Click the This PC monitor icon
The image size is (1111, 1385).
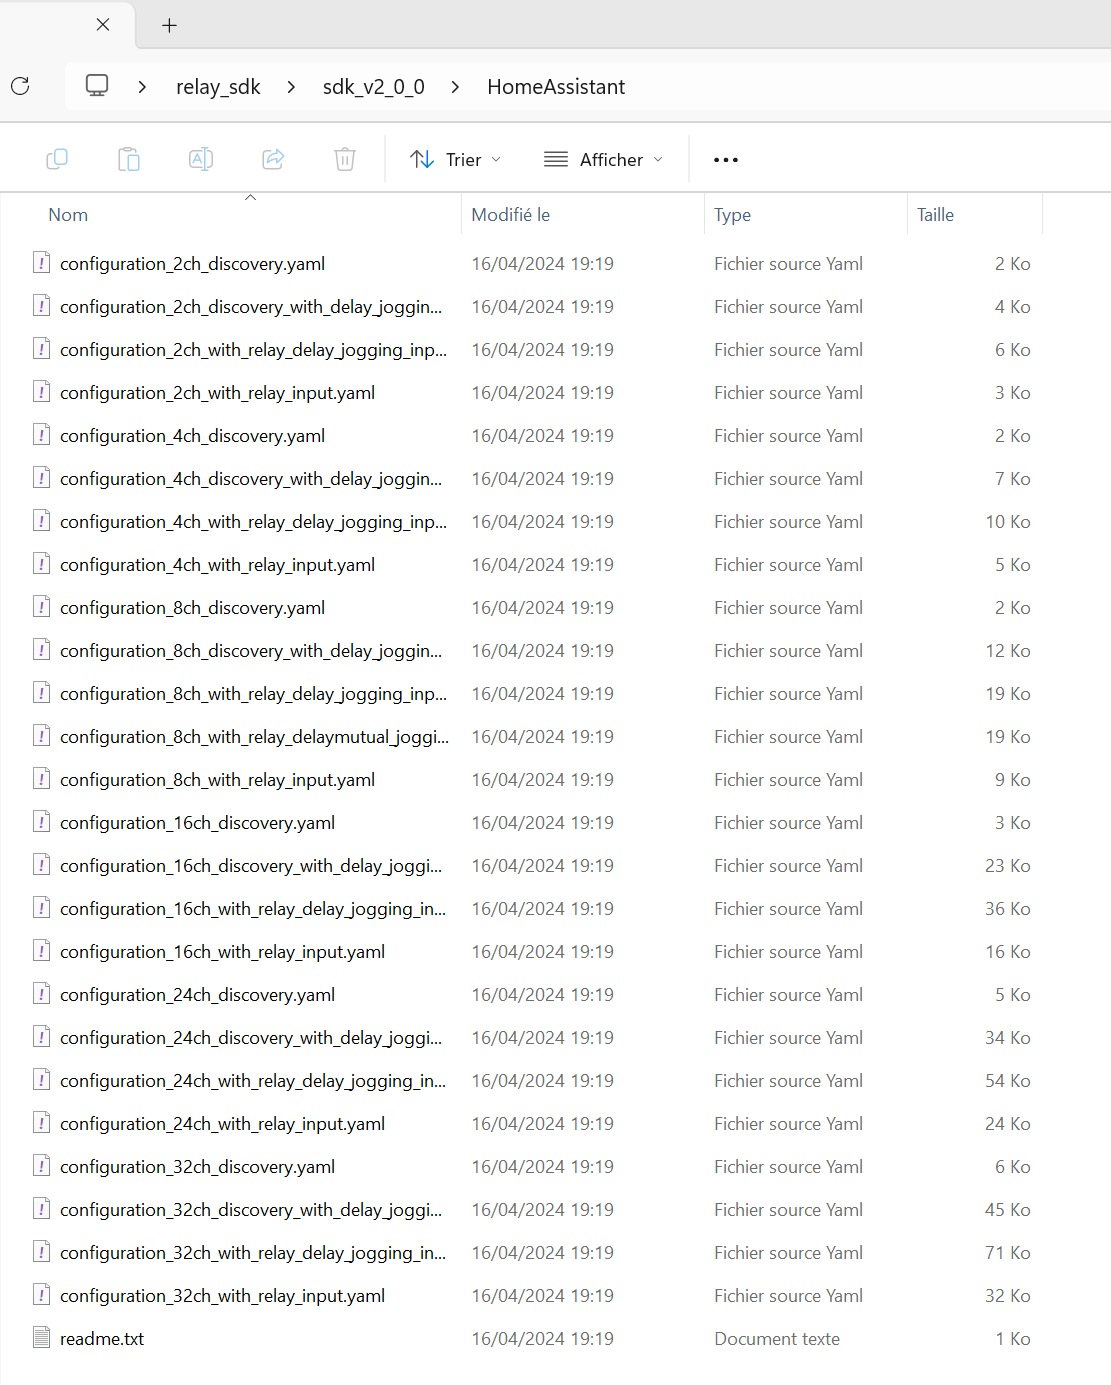point(97,86)
